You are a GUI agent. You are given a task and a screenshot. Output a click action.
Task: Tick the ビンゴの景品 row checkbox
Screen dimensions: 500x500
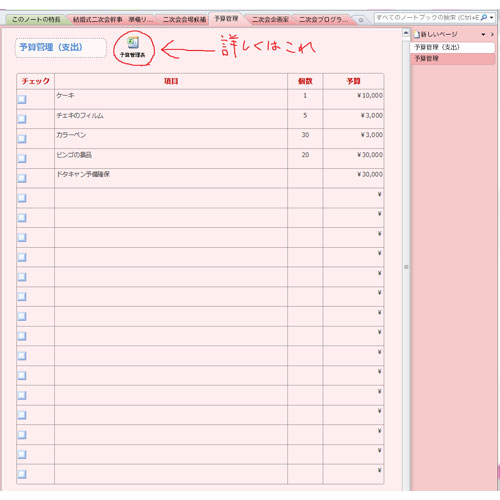click(x=22, y=158)
